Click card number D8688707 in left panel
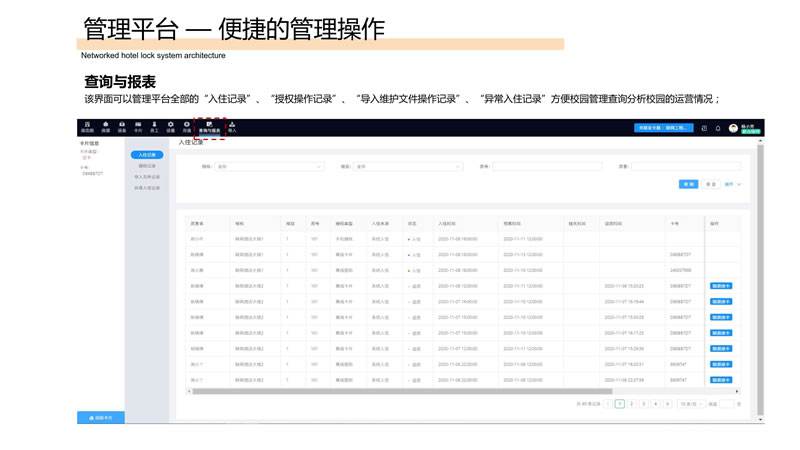 click(93, 173)
